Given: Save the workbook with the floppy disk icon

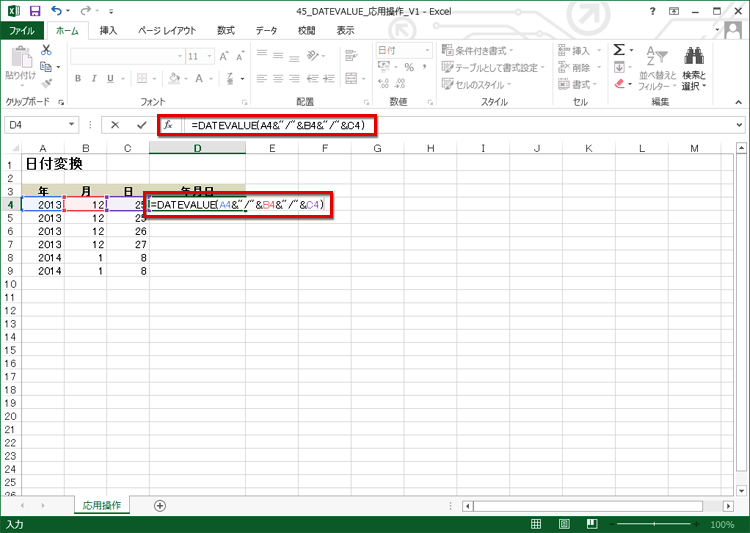Looking at the screenshot, I should [x=35, y=11].
